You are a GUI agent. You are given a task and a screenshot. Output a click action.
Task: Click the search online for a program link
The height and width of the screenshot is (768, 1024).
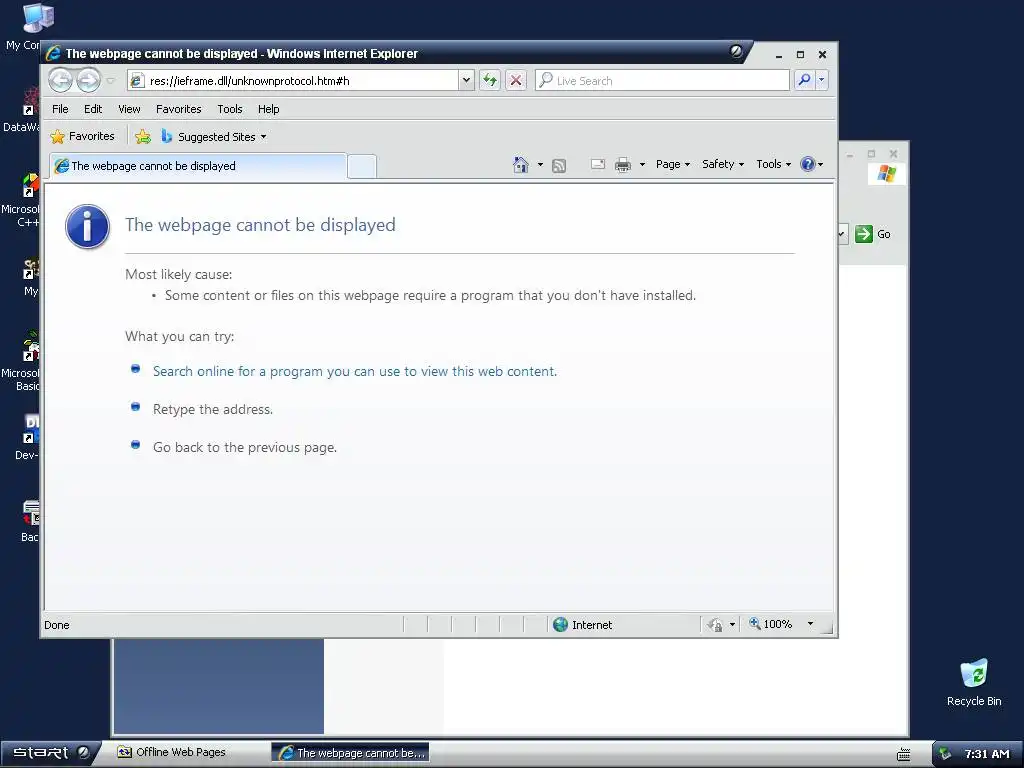[x=355, y=371]
